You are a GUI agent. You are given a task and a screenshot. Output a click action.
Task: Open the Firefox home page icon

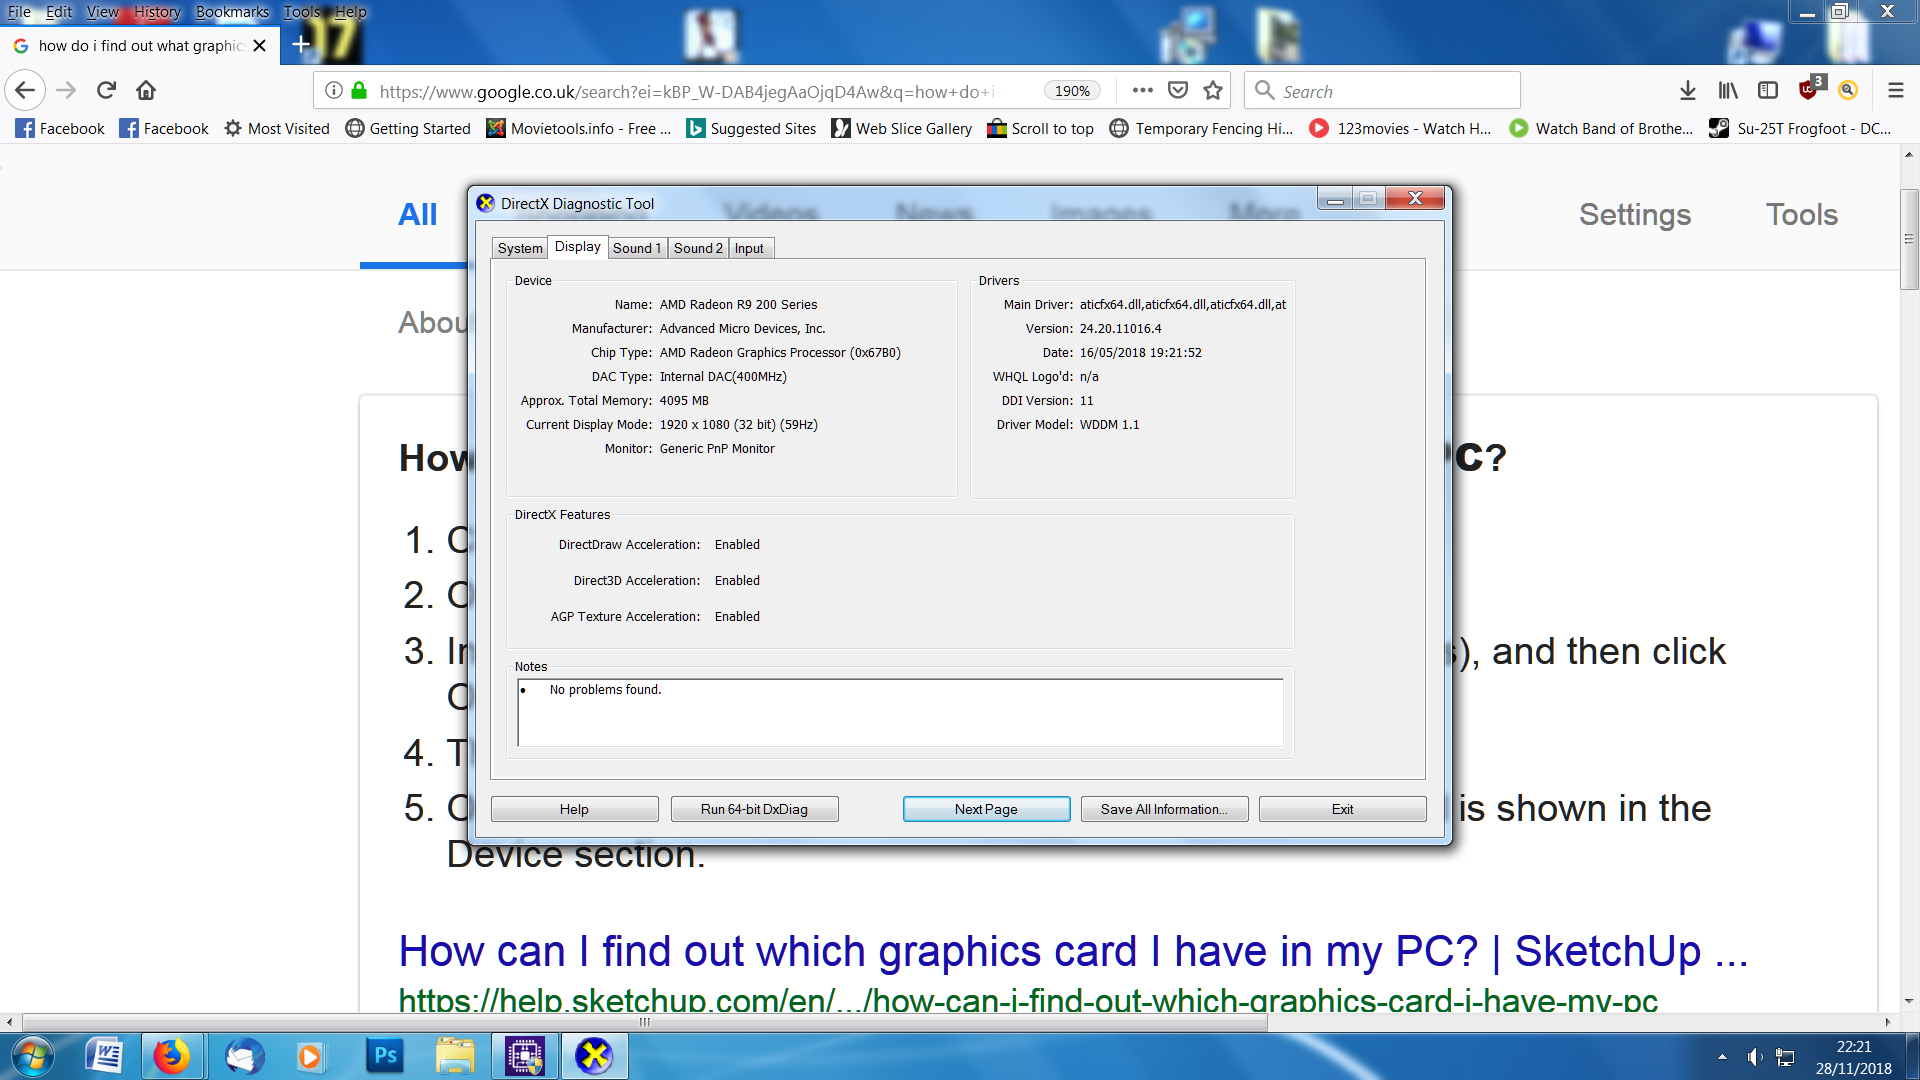(146, 91)
